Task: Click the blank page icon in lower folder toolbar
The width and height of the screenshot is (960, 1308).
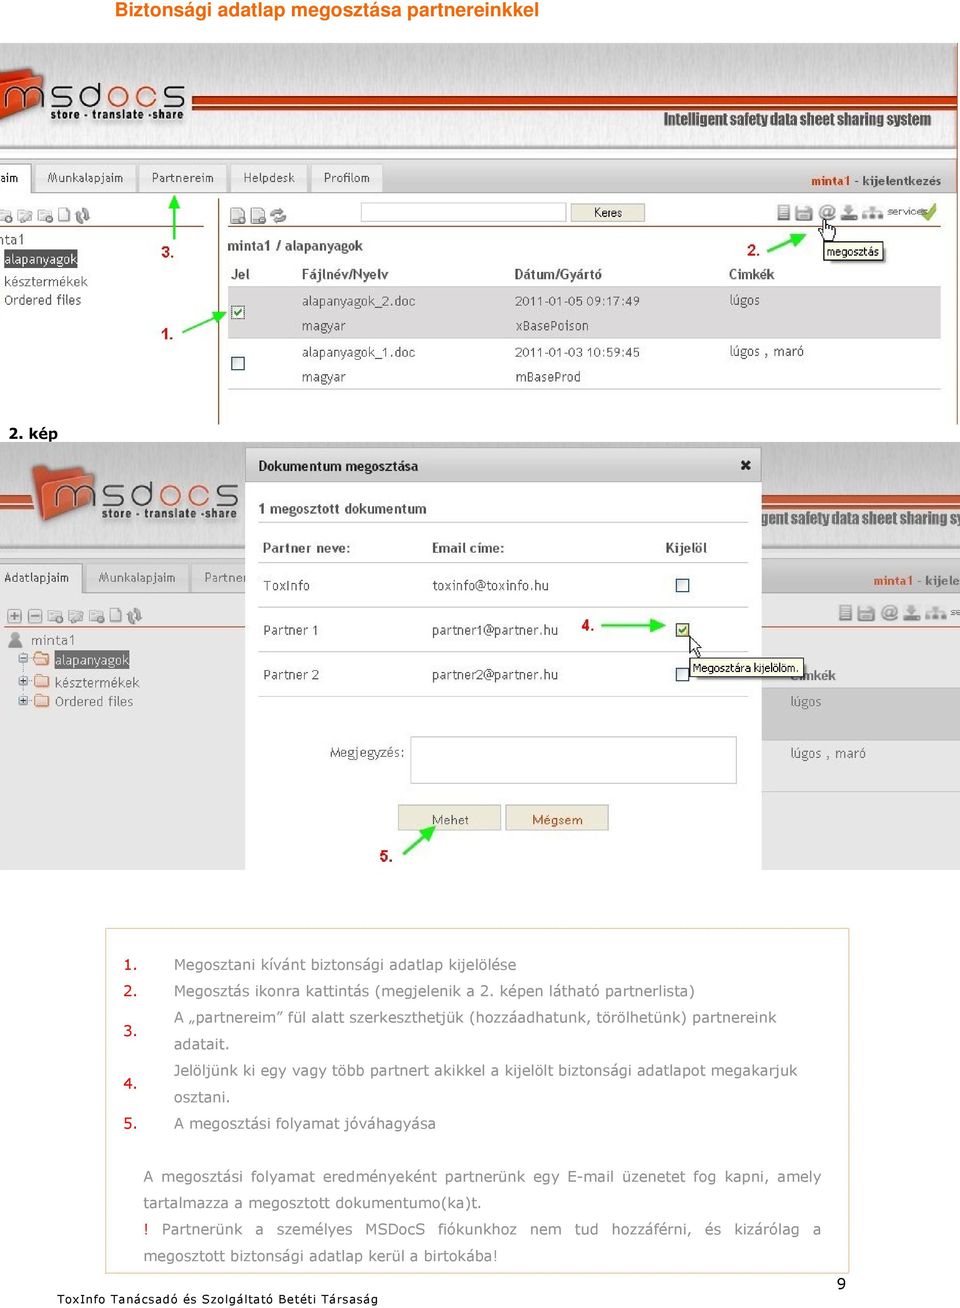Action: [x=116, y=616]
